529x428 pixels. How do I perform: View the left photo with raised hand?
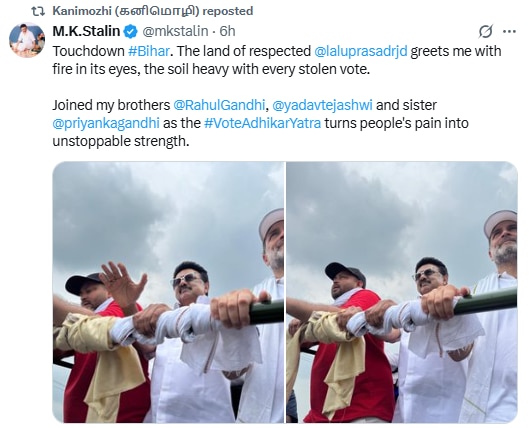pos(168,292)
